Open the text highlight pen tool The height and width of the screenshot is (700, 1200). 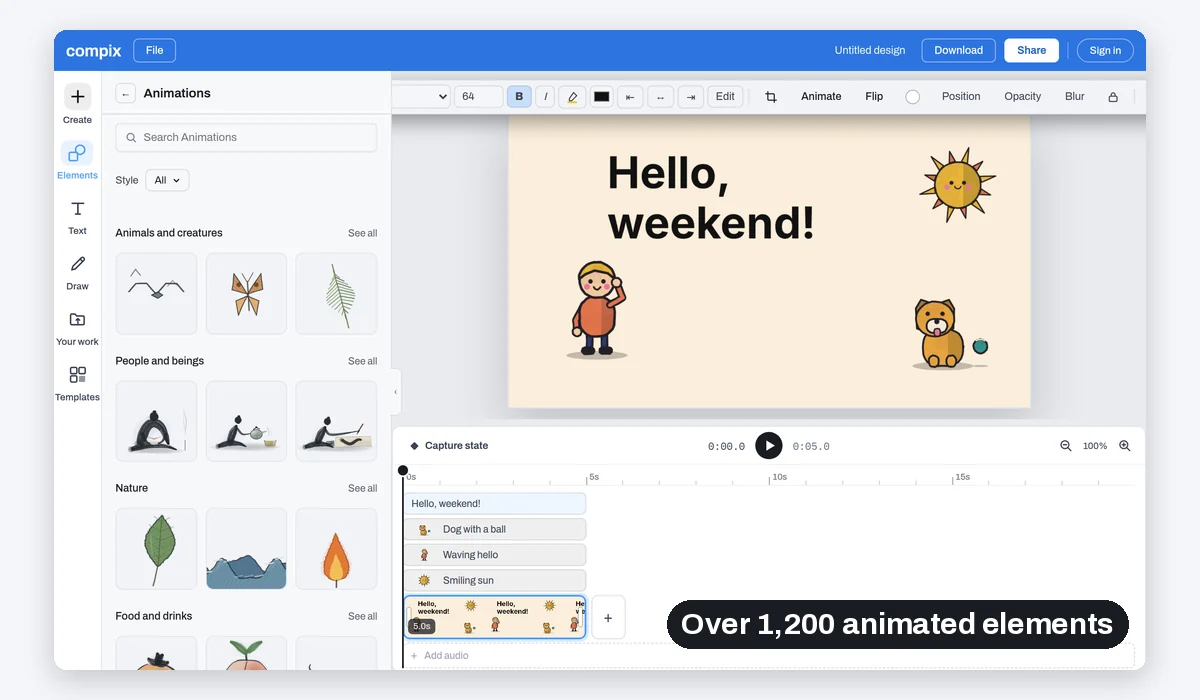572,97
